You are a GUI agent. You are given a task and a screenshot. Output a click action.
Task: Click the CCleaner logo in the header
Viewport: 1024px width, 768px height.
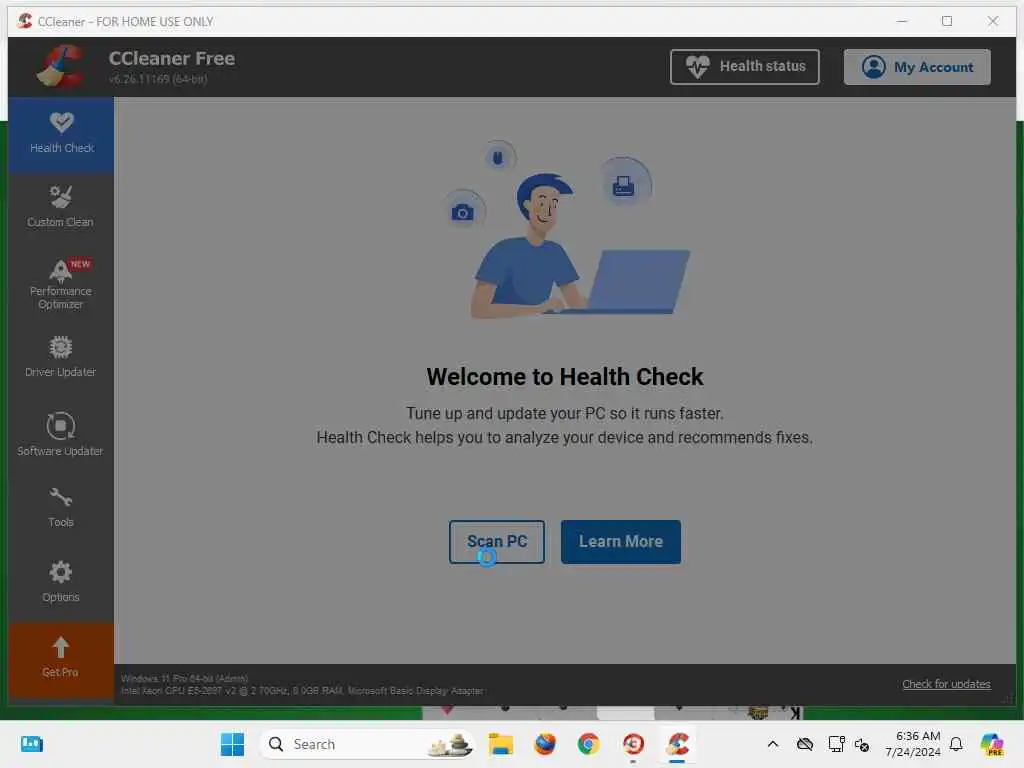(x=60, y=67)
